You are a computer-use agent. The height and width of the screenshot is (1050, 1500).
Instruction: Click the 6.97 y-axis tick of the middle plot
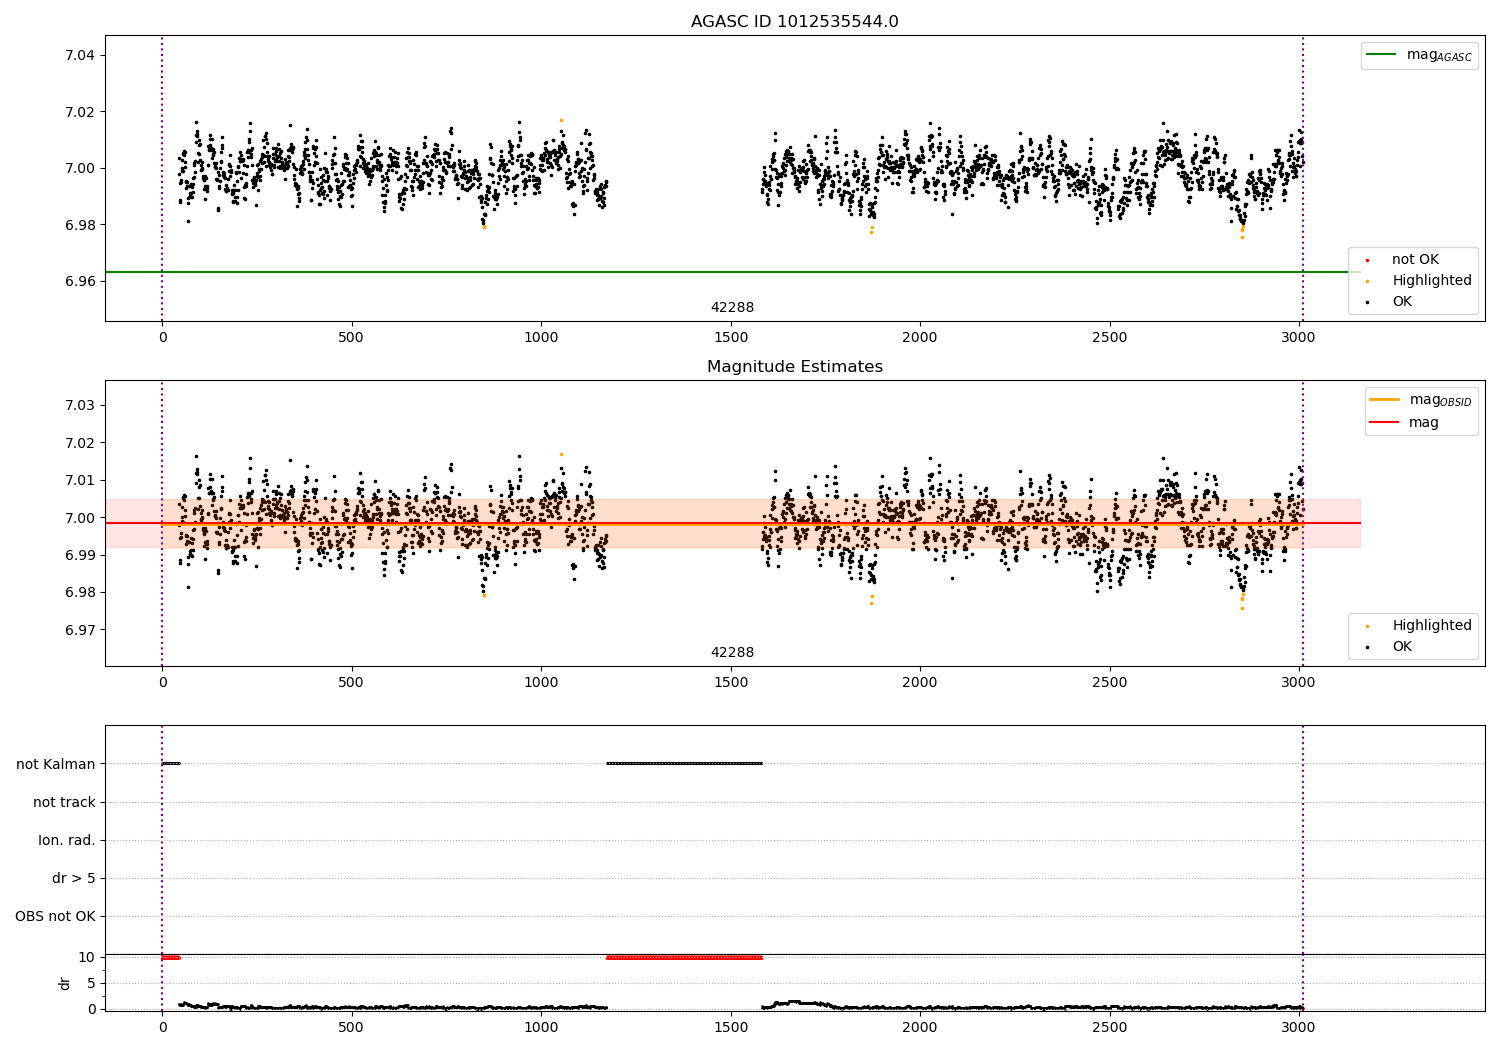pyautogui.click(x=79, y=630)
